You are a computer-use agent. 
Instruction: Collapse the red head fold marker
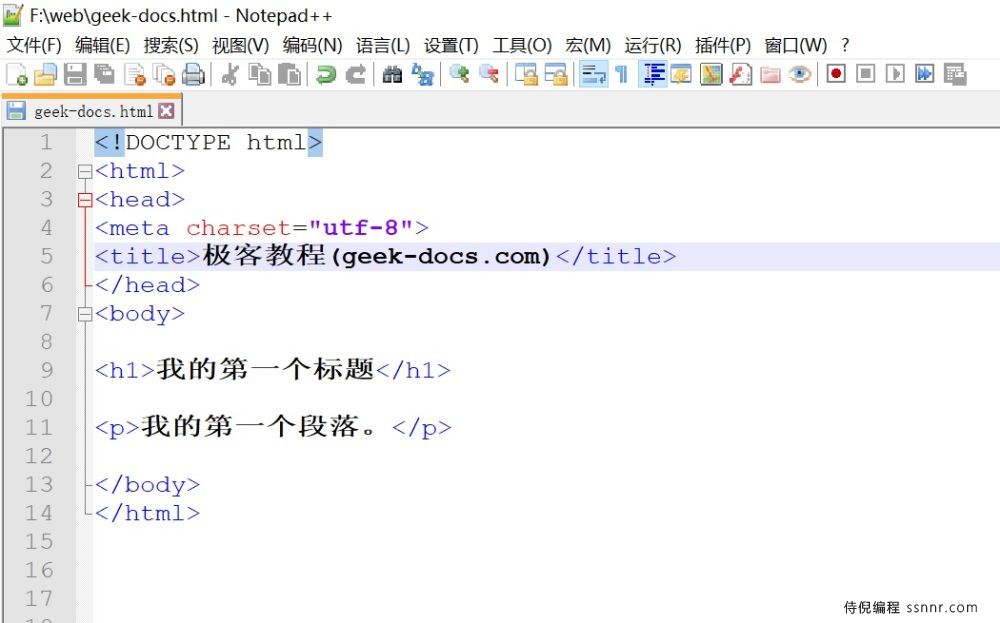(85, 200)
